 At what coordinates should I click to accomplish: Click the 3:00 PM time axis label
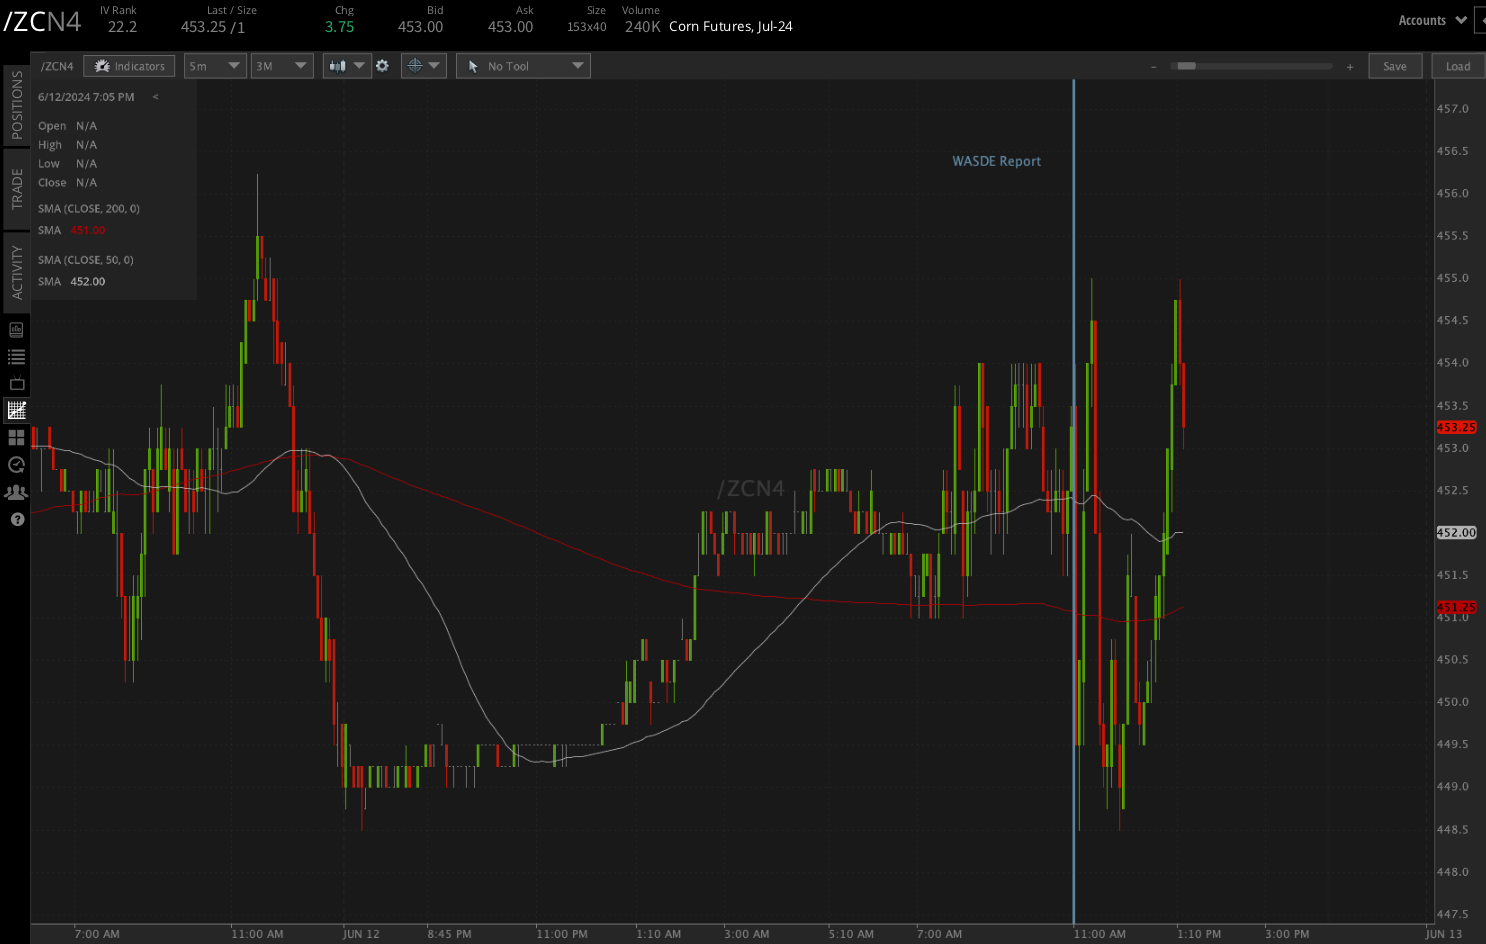coord(1287,934)
